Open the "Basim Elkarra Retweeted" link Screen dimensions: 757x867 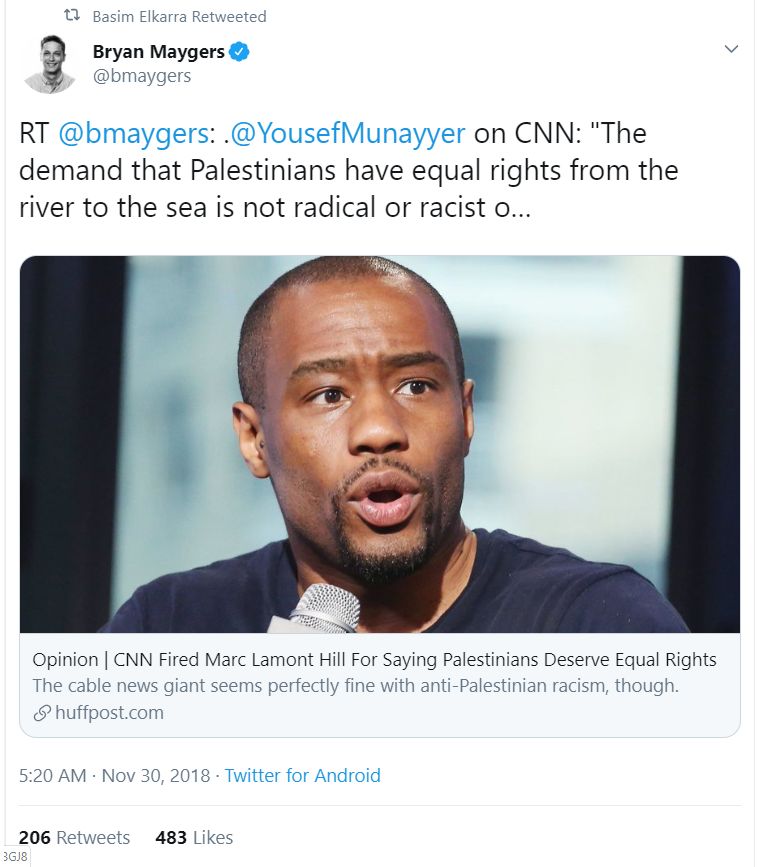[x=179, y=17]
